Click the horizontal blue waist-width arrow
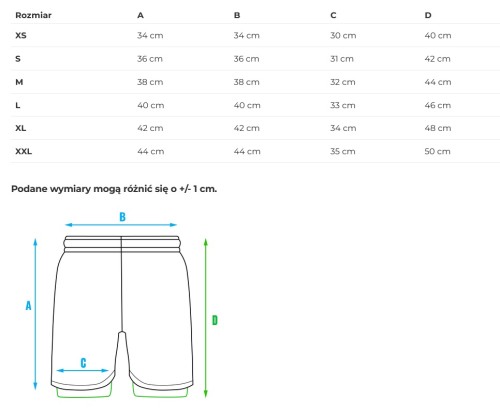 pos(121,225)
